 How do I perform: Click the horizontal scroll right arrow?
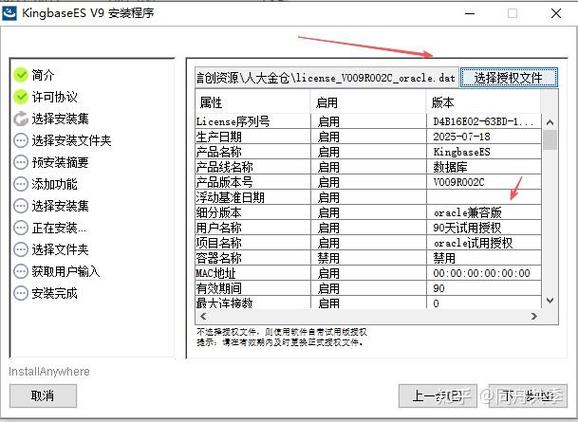534,316
